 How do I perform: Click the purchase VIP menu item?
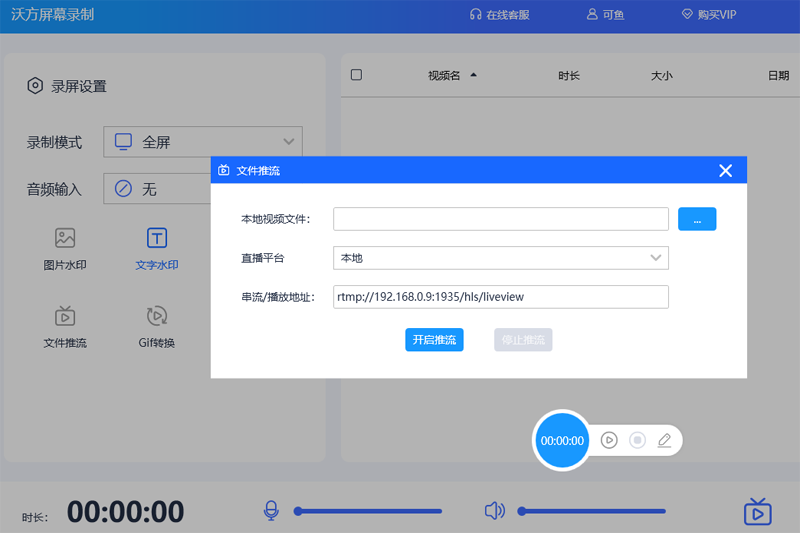[708, 15]
